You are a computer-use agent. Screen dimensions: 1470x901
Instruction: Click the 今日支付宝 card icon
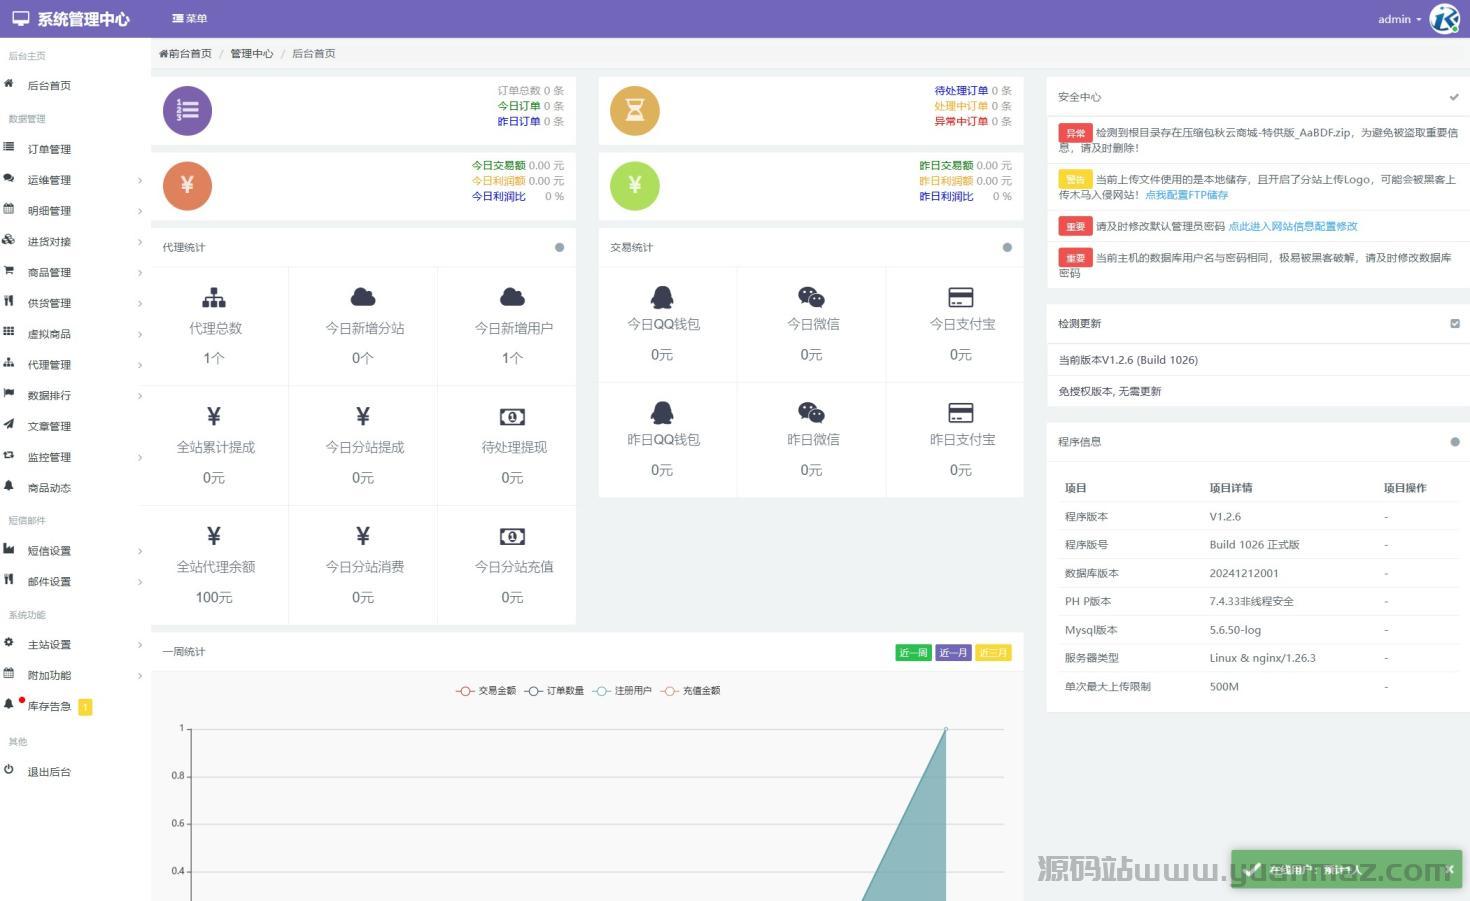click(960, 297)
